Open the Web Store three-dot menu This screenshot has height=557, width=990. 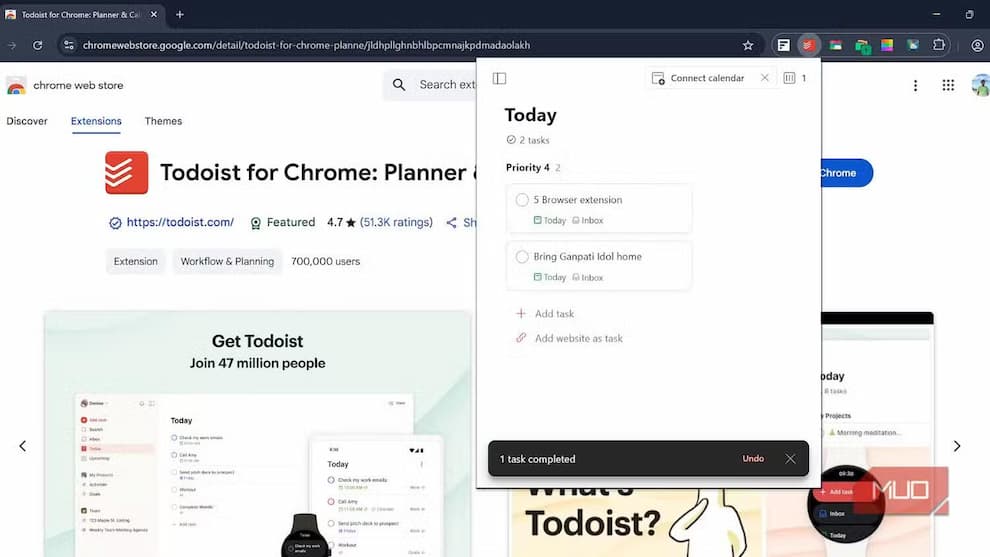coord(915,85)
